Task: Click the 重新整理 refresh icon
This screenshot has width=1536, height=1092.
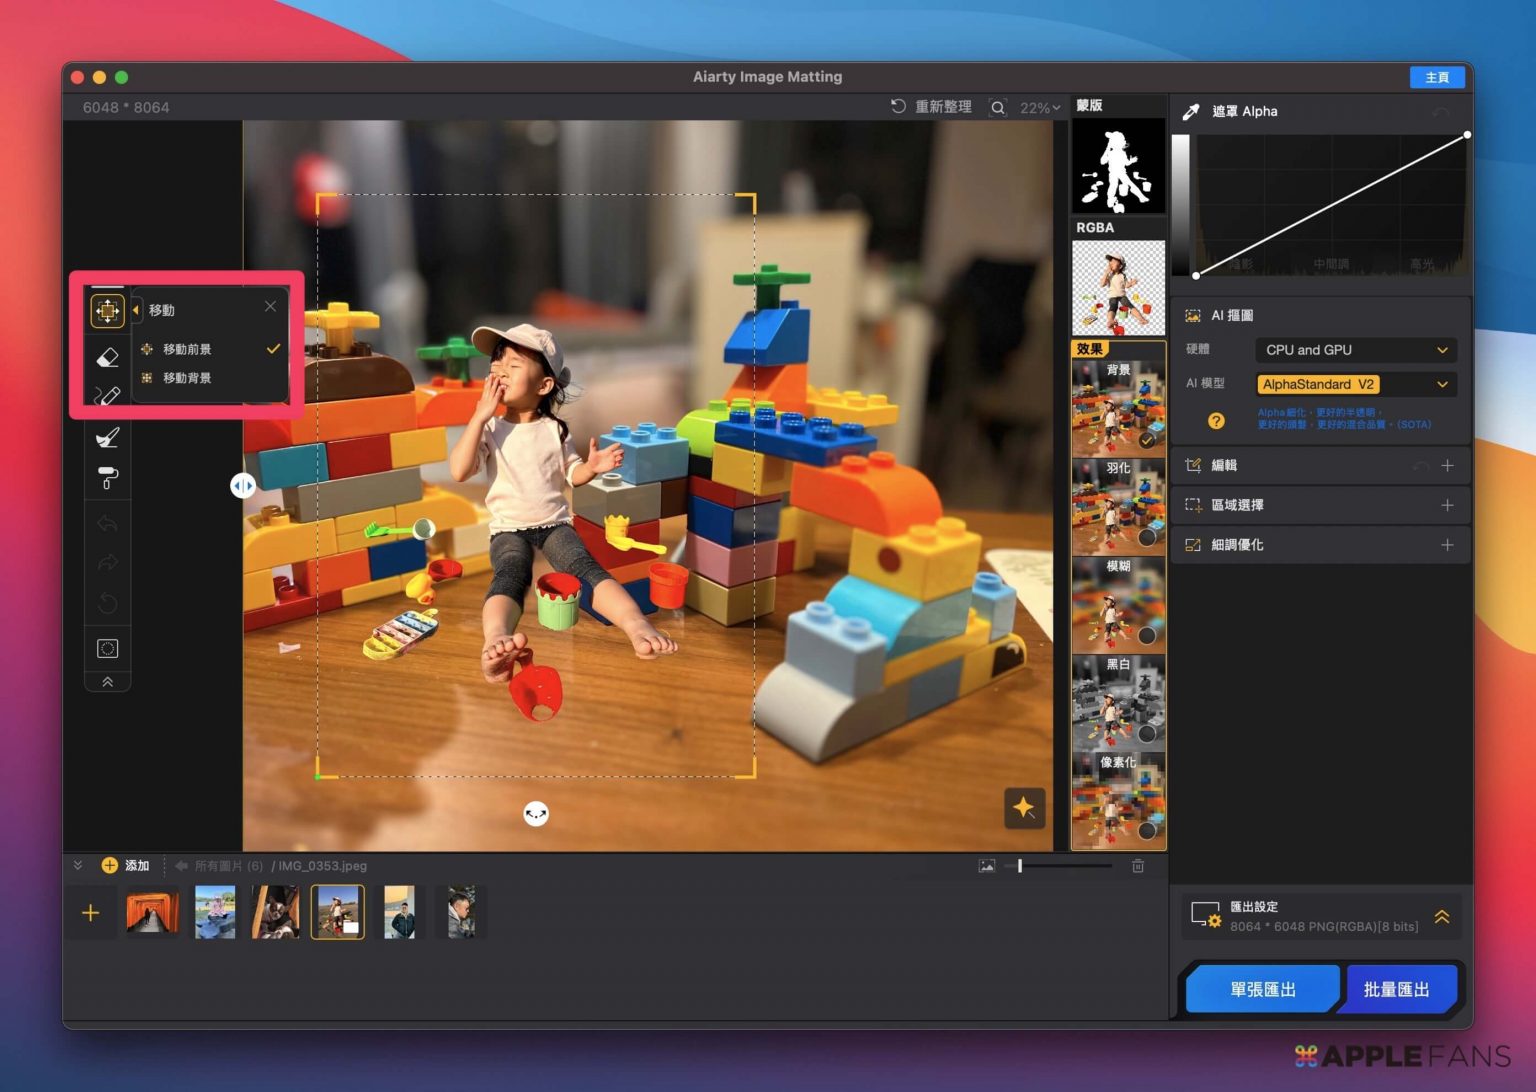Action: point(898,107)
